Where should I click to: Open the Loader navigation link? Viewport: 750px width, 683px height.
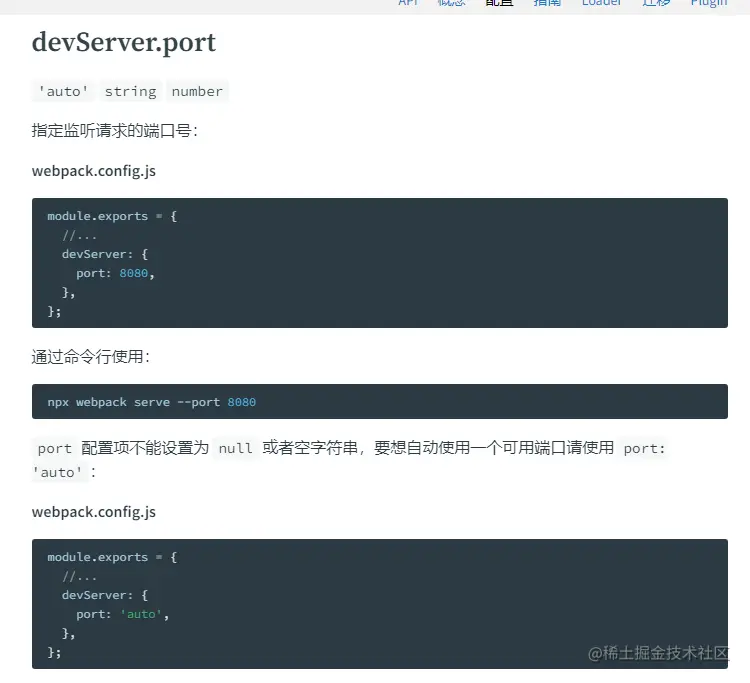pyautogui.click(x=601, y=4)
